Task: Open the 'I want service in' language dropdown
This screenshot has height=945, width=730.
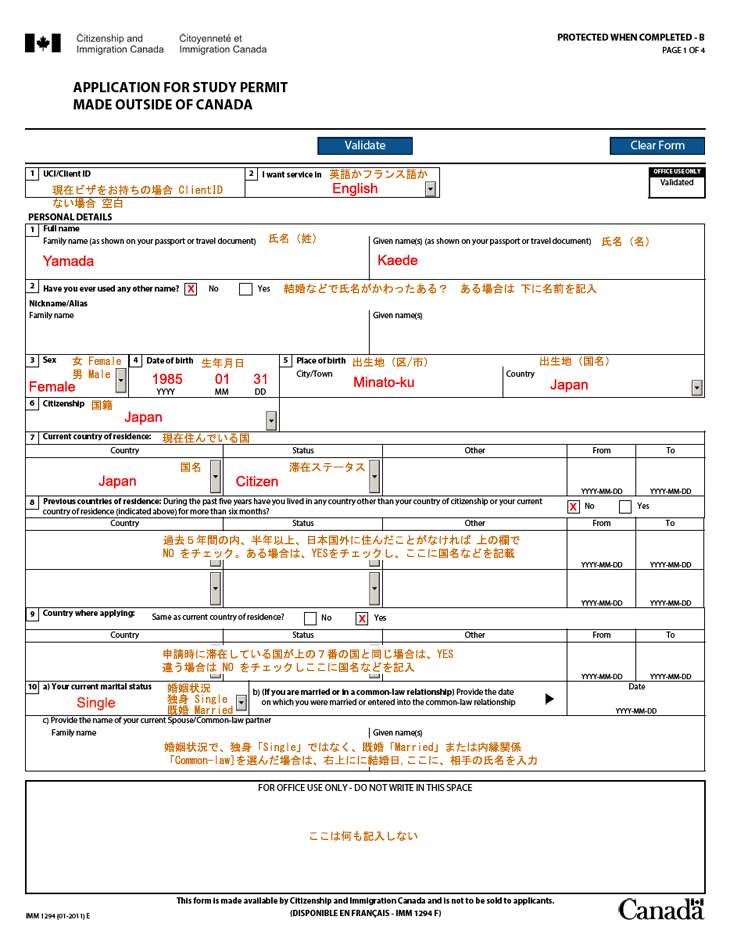Action: point(430,189)
